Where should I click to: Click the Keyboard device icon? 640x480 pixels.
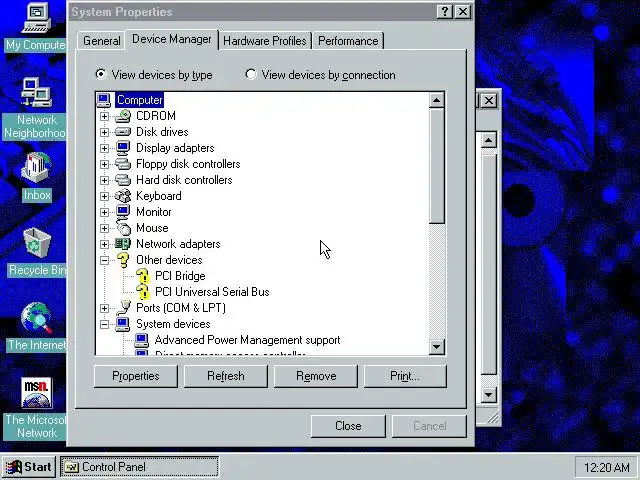[123, 196]
